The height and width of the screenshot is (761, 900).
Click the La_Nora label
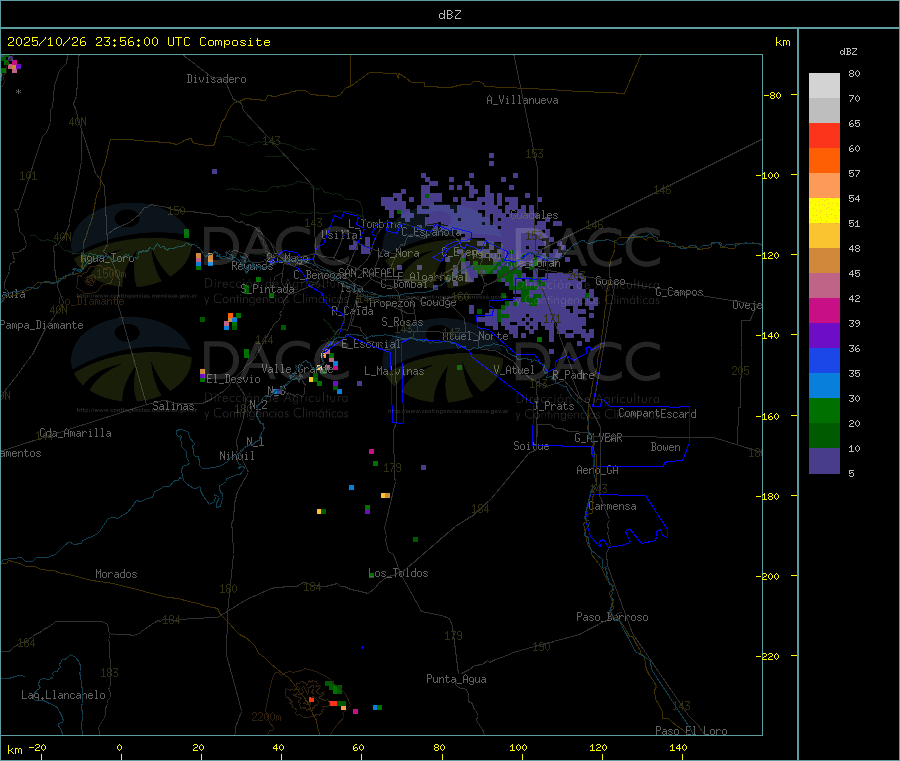tap(398, 253)
